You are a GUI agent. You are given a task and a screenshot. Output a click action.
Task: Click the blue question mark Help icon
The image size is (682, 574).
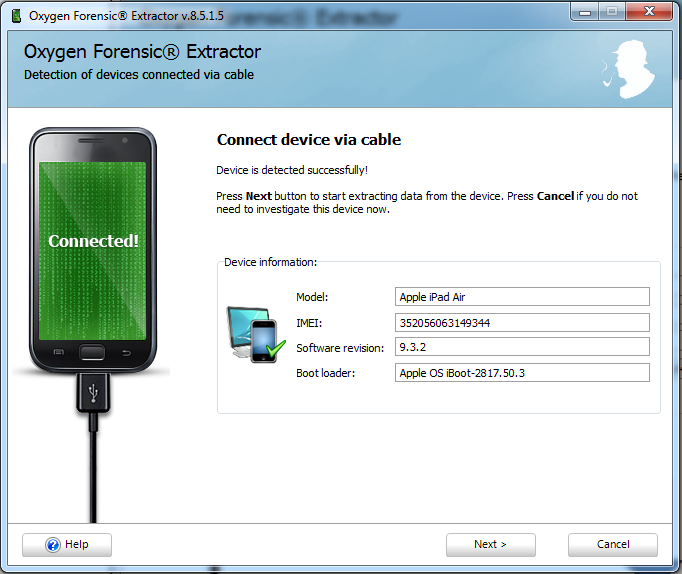tap(53, 545)
